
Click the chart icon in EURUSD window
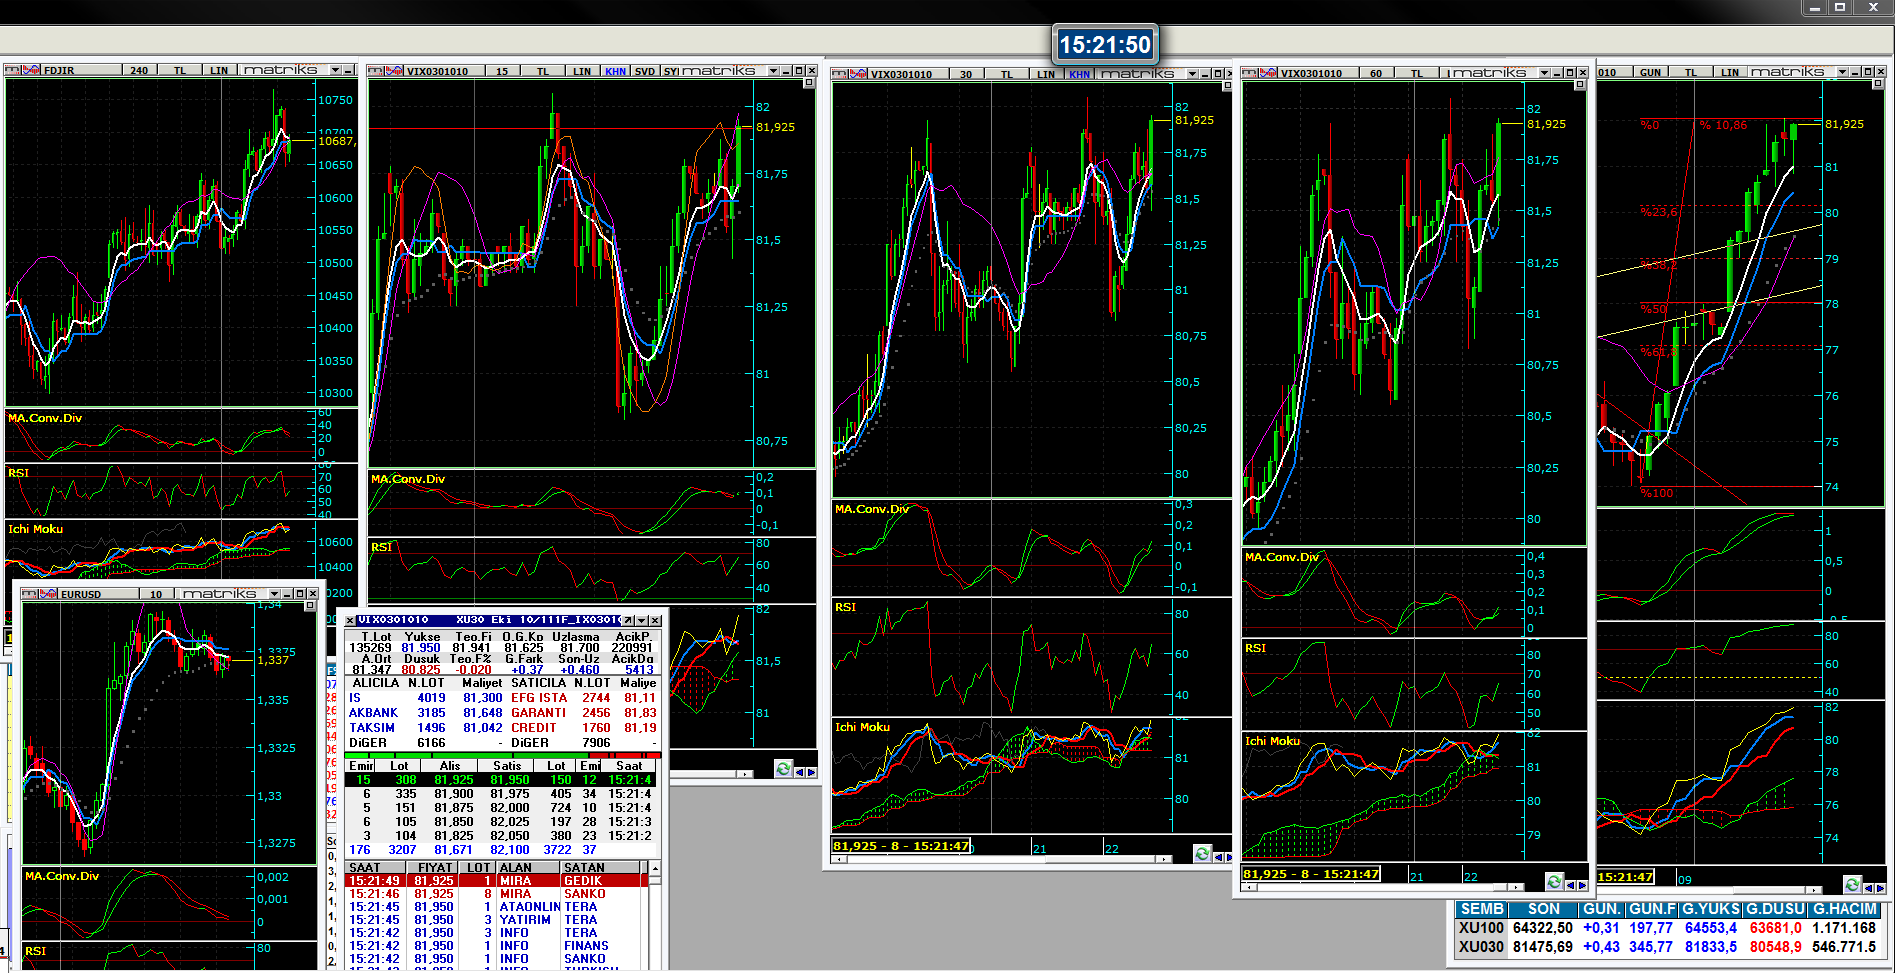point(49,594)
